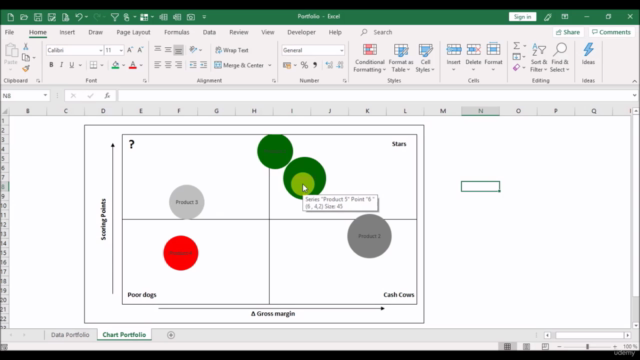
Task: Click the insert function fx icon
Action: [107, 96]
